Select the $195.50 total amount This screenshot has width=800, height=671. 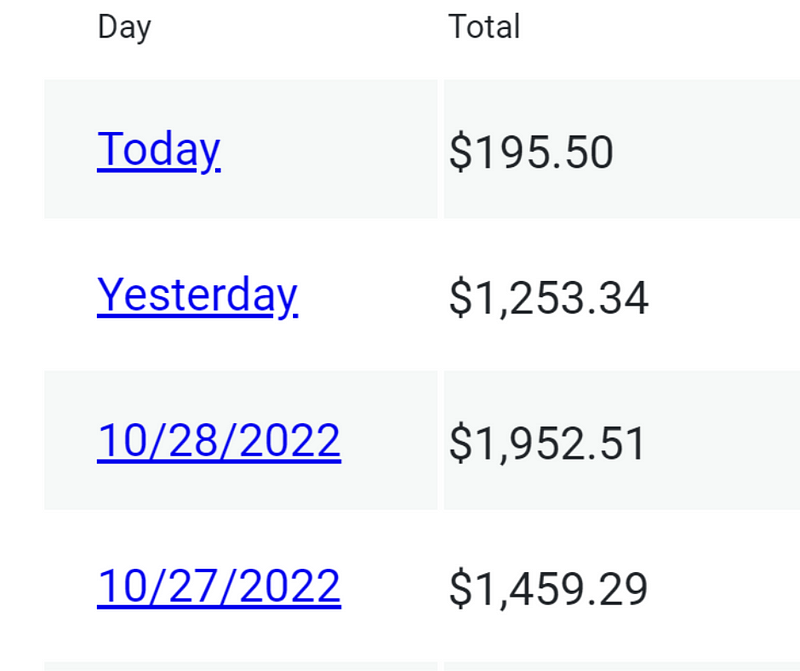(x=531, y=152)
